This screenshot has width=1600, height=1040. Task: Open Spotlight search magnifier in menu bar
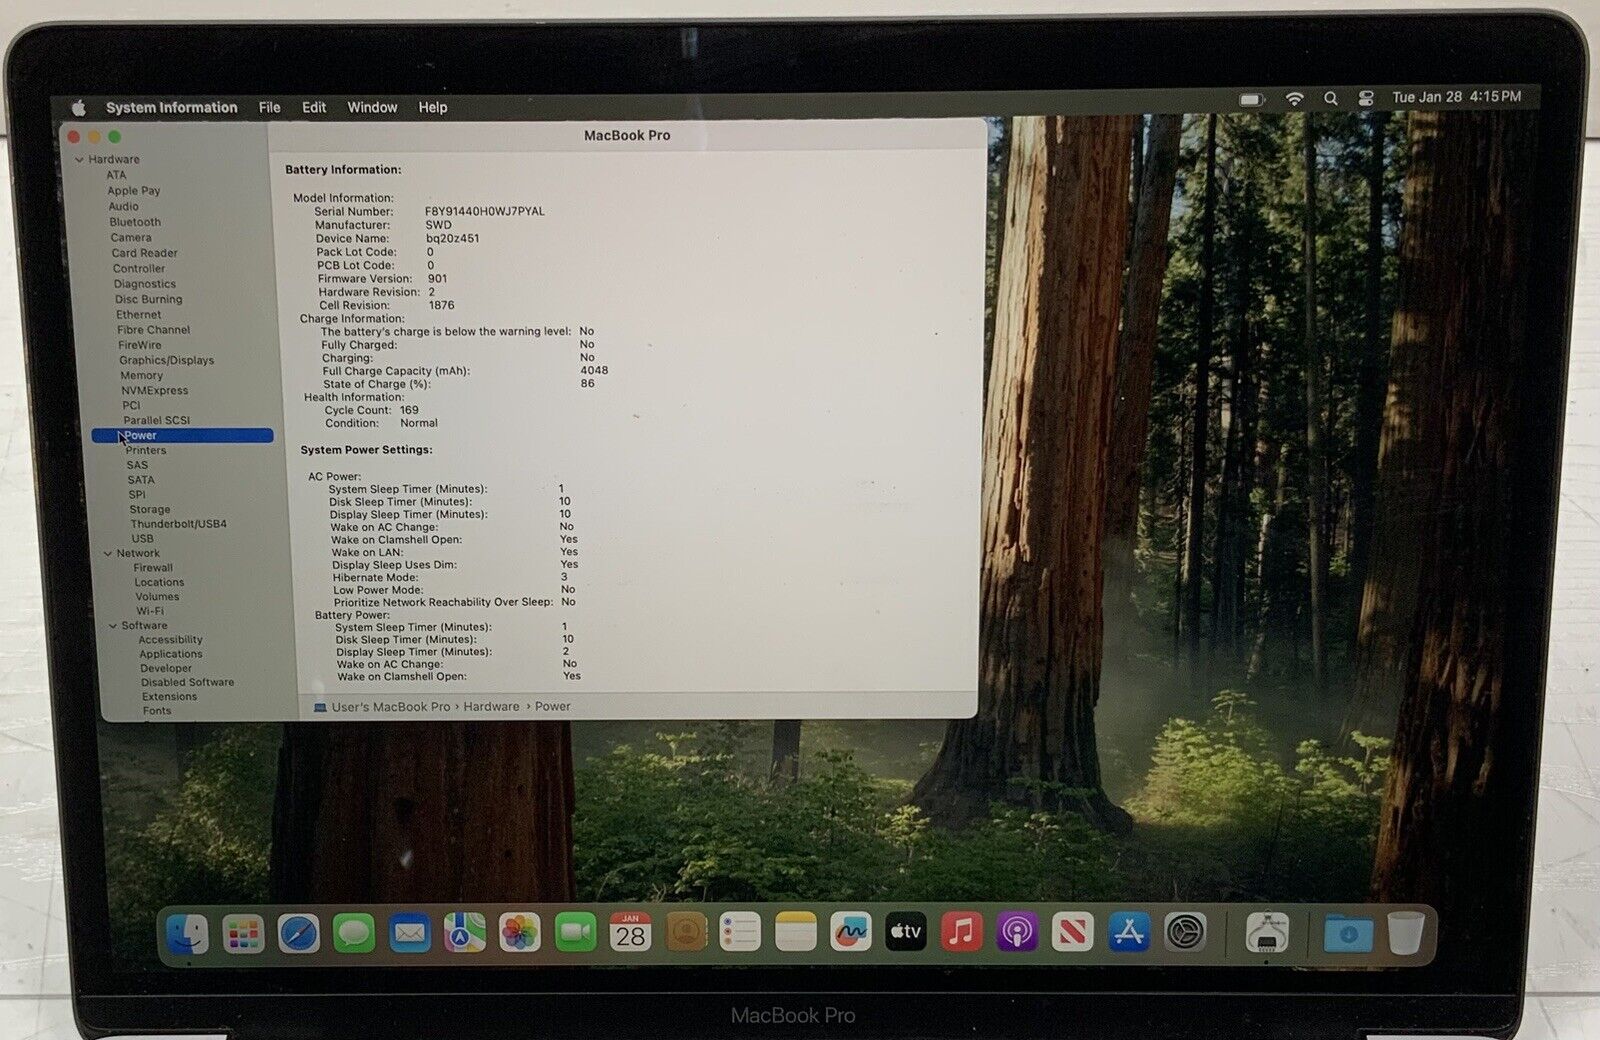(1330, 99)
